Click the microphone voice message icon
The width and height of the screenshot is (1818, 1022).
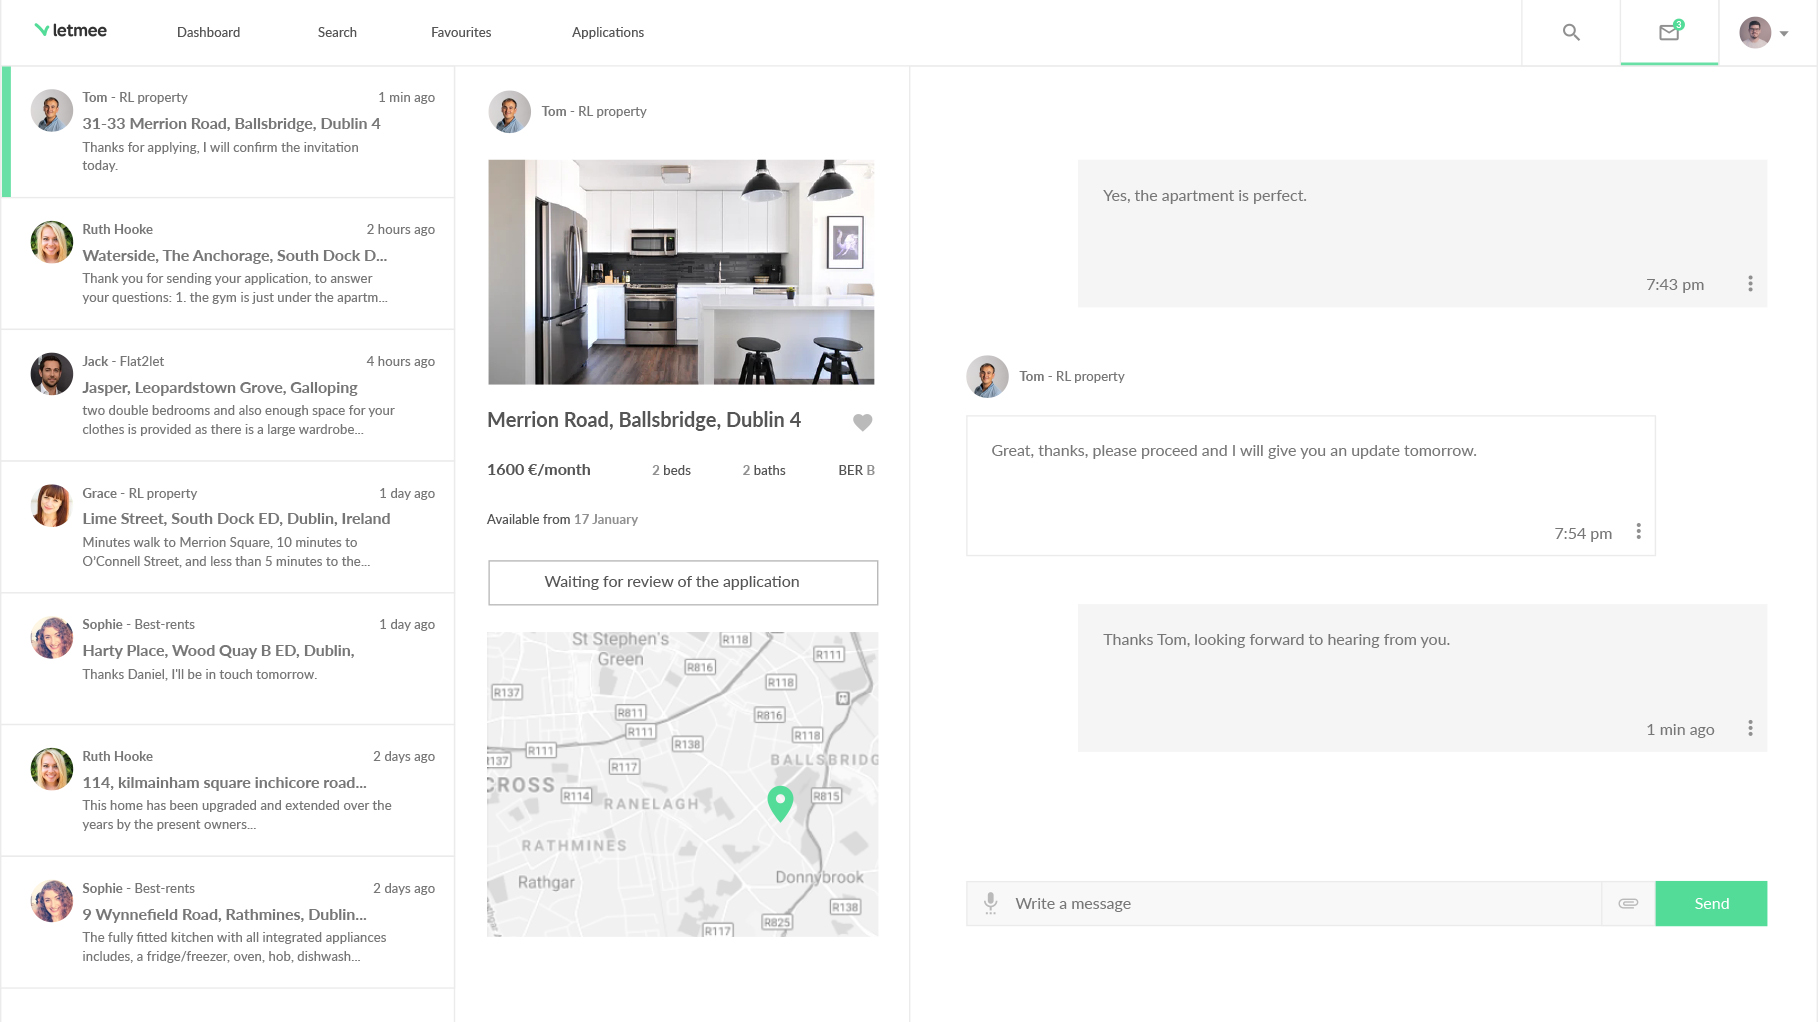(x=990, y=903)
